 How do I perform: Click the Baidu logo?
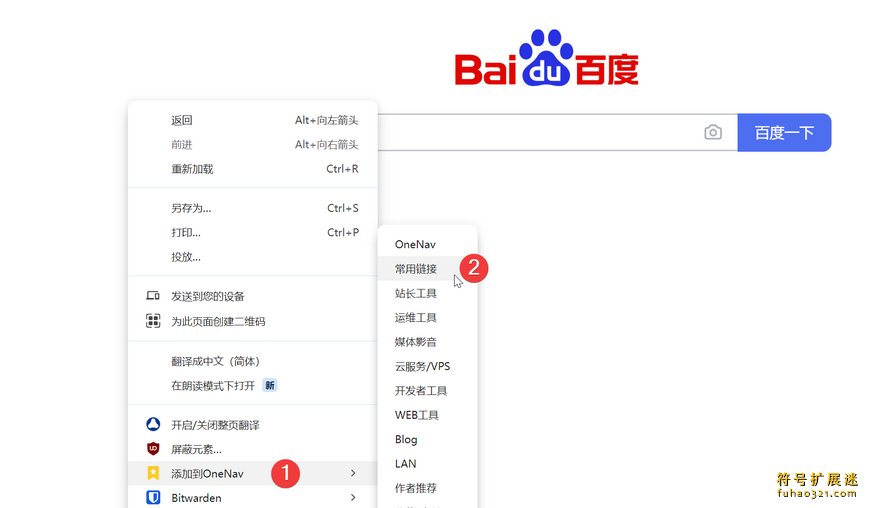(x=546, y=58)
